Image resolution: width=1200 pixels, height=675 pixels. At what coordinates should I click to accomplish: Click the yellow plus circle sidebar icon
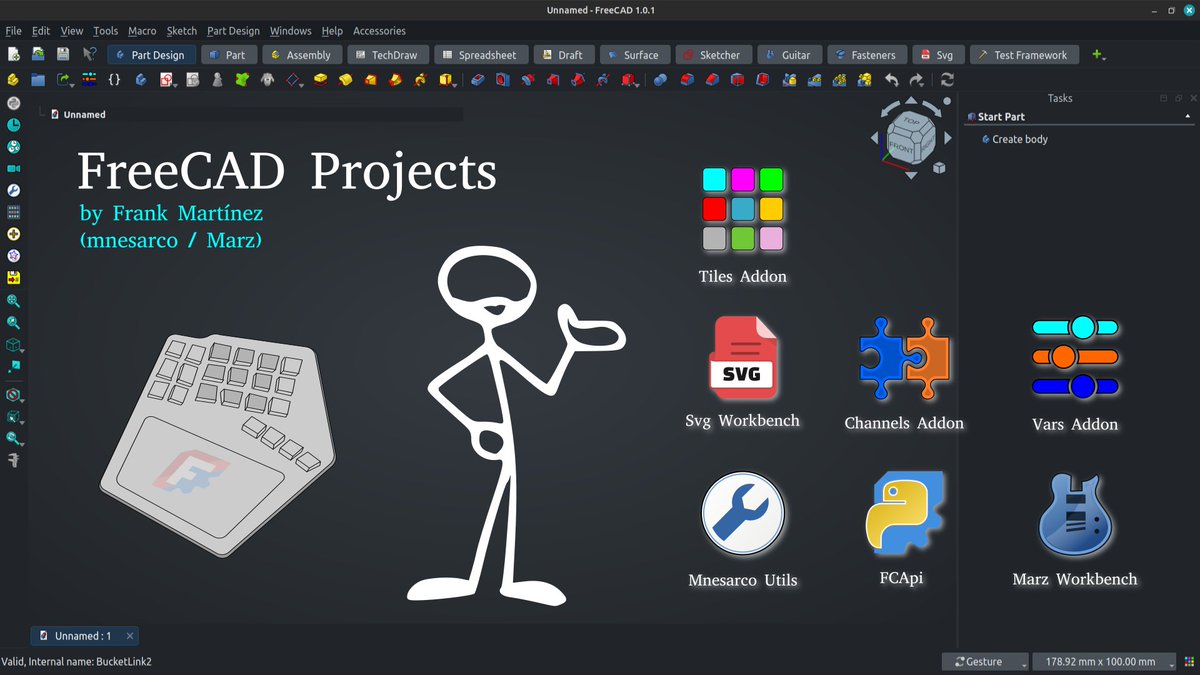(14, 234)
